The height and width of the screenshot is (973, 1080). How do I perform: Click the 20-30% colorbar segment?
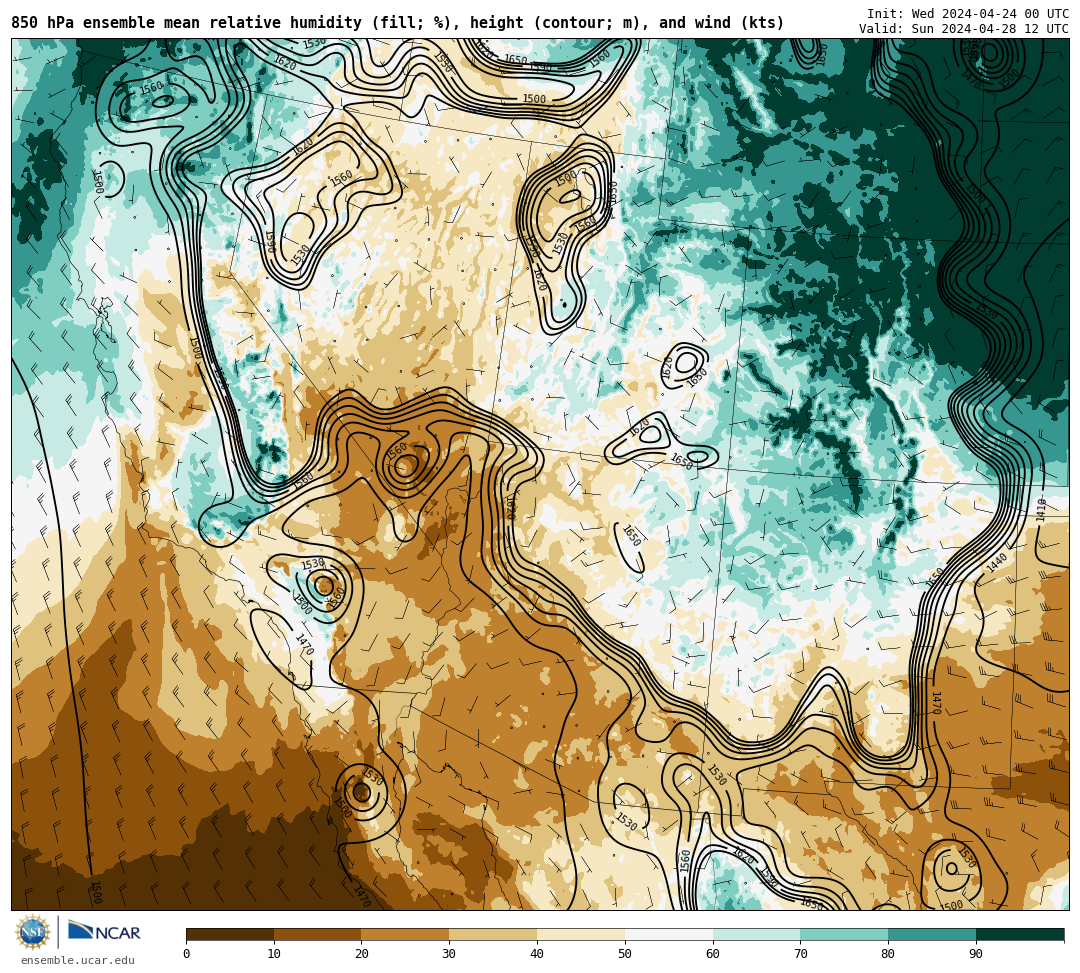click(406, 934)
